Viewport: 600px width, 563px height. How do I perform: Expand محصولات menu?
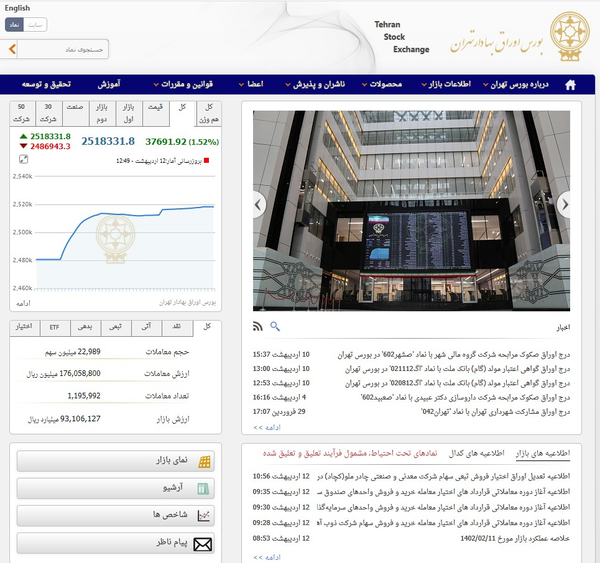pos(382,84)
